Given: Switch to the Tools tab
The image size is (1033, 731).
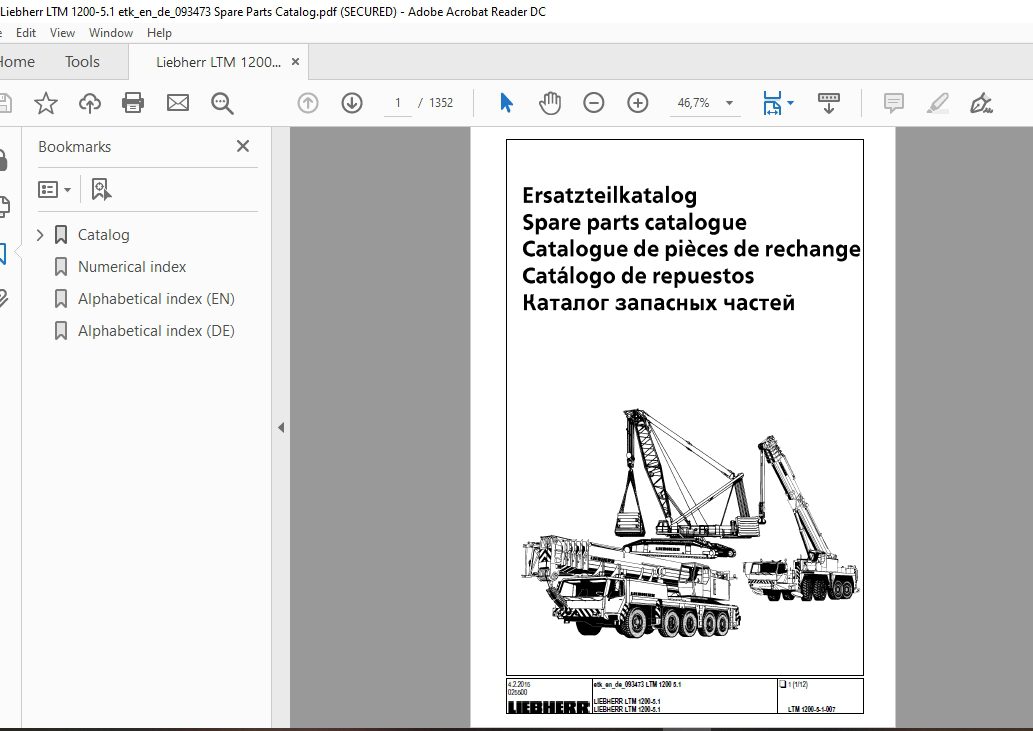Looking at the screenshot, I should (x=82, y=62).
